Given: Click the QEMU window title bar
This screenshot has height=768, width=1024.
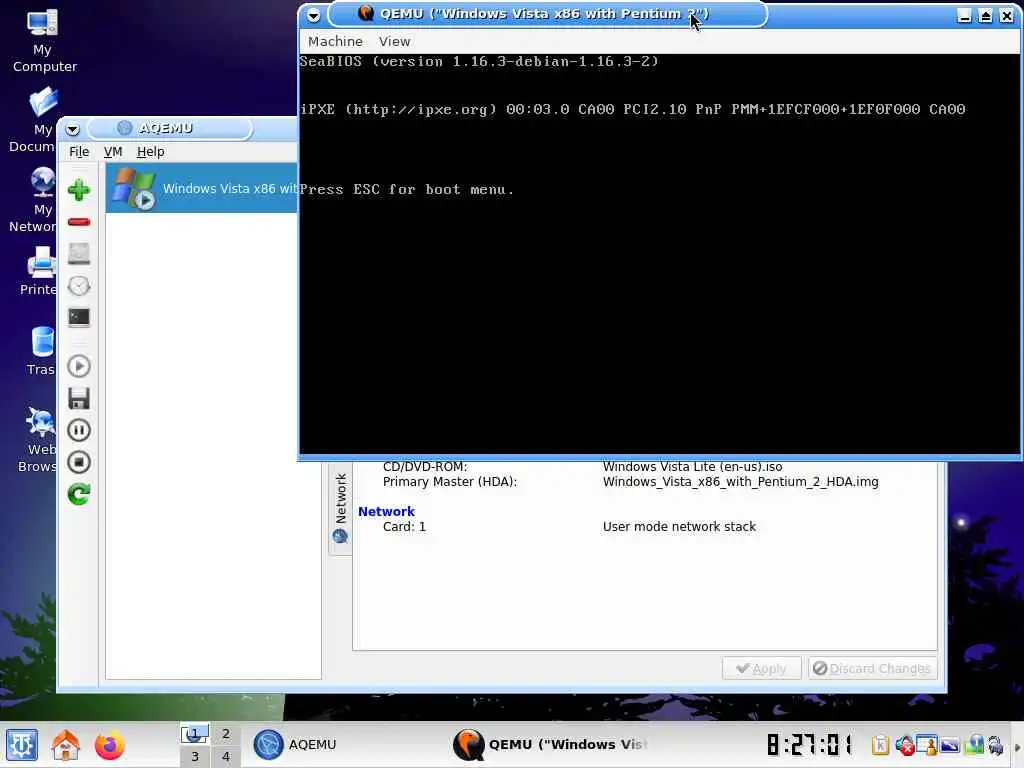Looking at the screenshot, I should tap(547, 14).
